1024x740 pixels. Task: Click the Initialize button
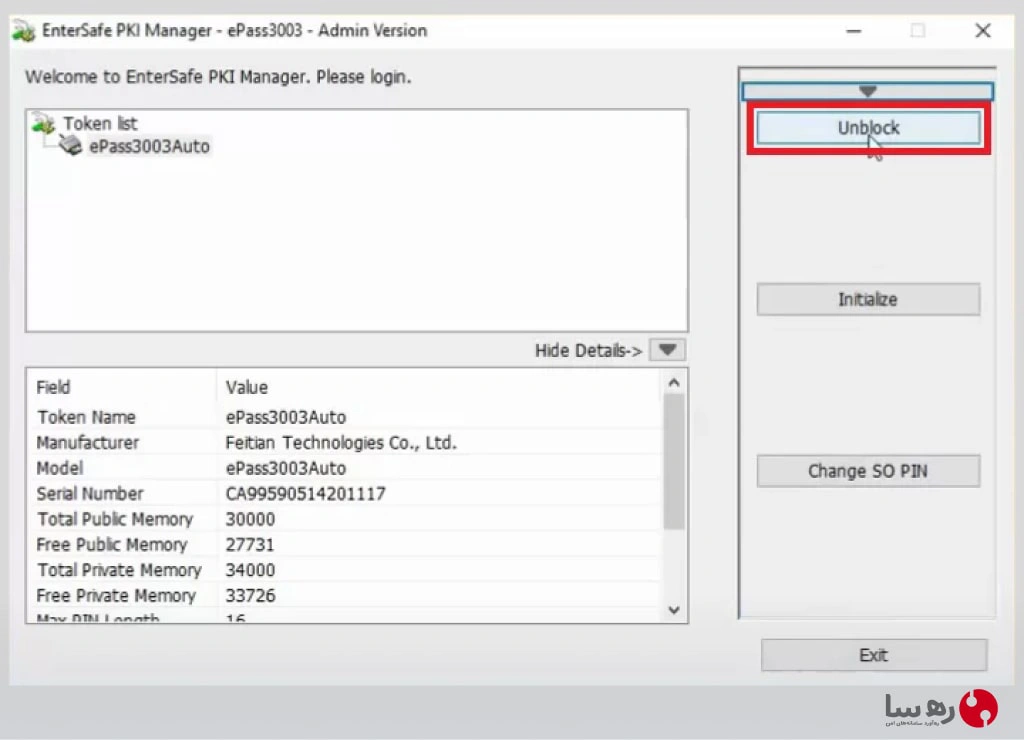click(x=868, y=300)
